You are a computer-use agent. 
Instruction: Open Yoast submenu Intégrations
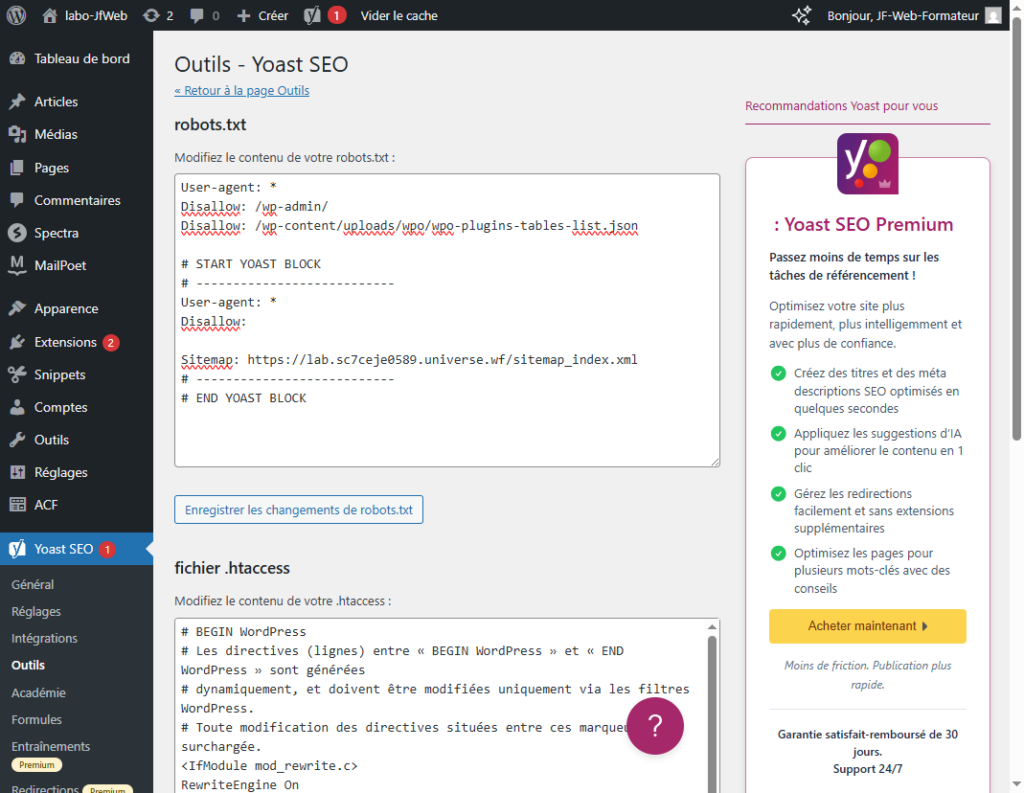click(x=44, y=638)
